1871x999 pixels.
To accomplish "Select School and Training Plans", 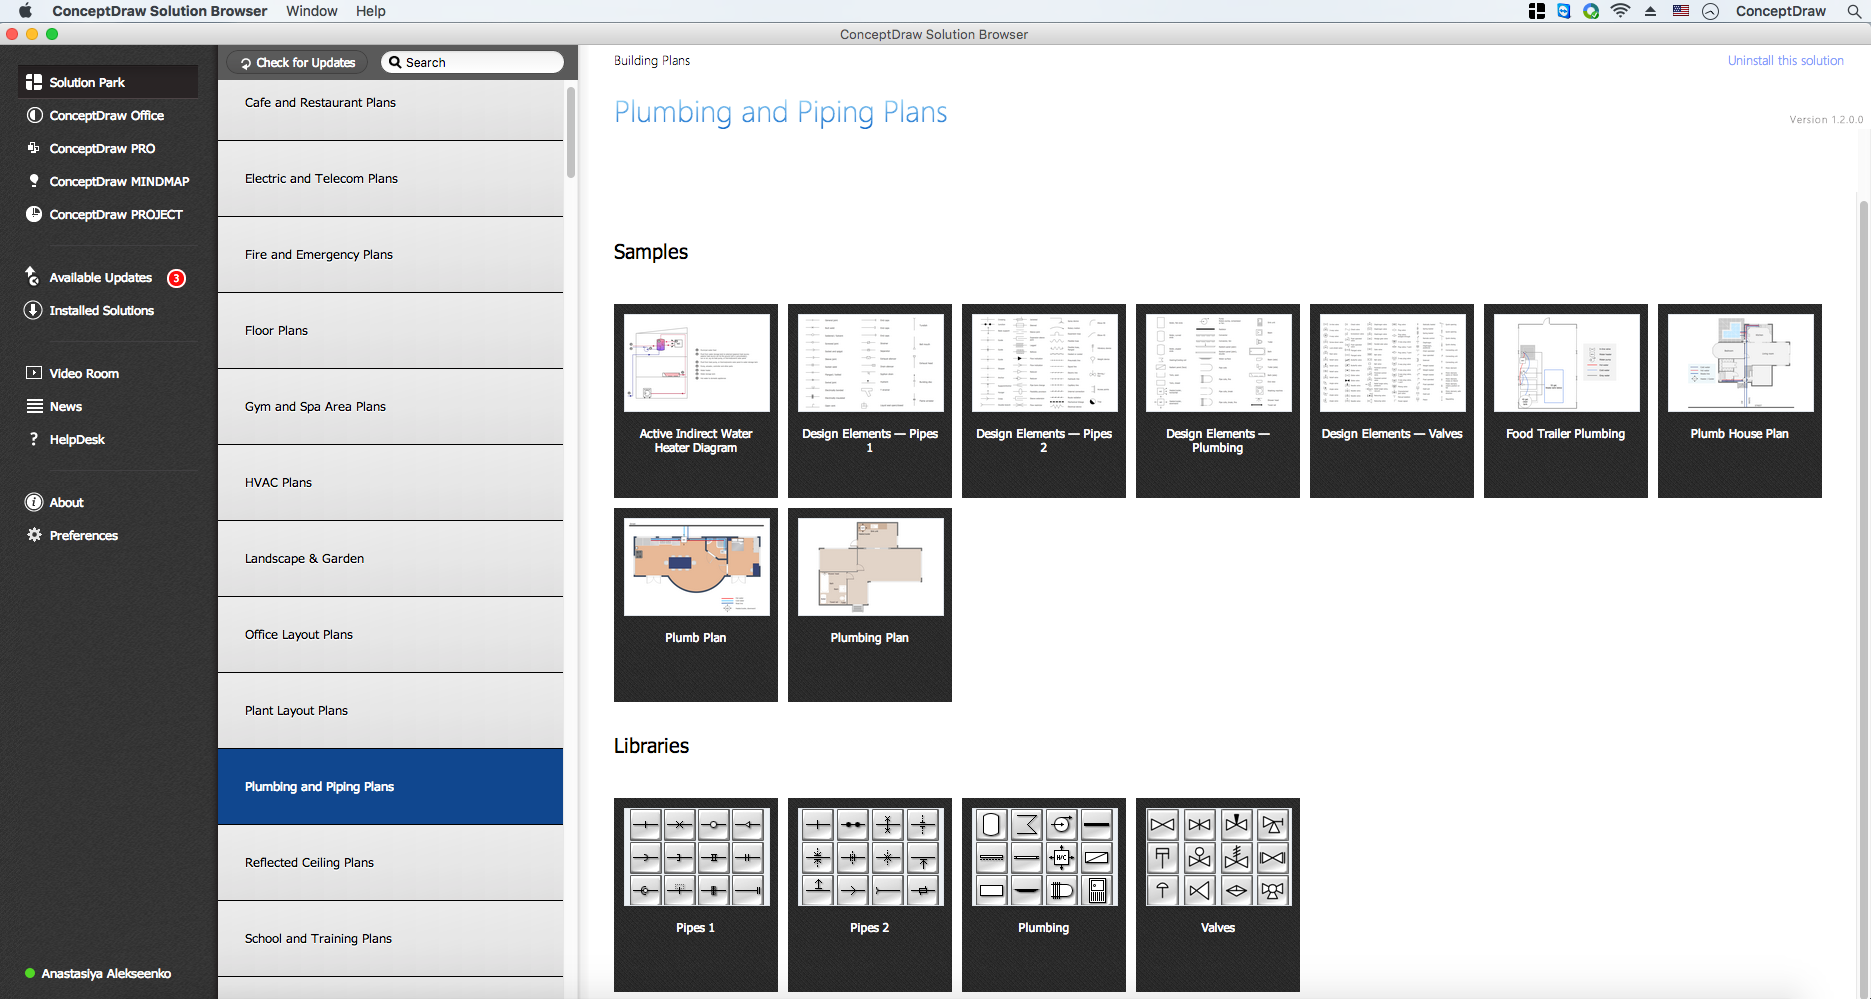I will (390, 939).
